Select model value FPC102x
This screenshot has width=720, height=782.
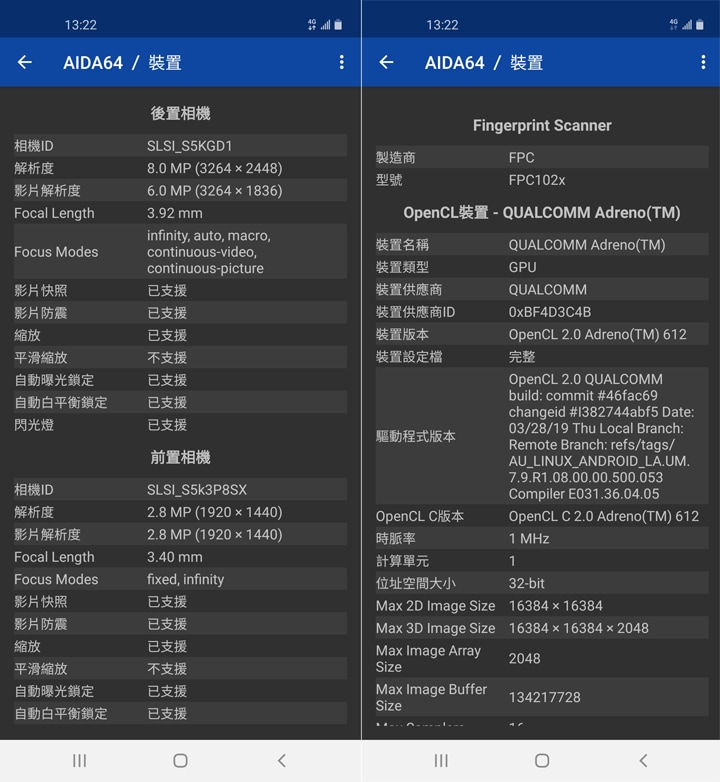537,180
